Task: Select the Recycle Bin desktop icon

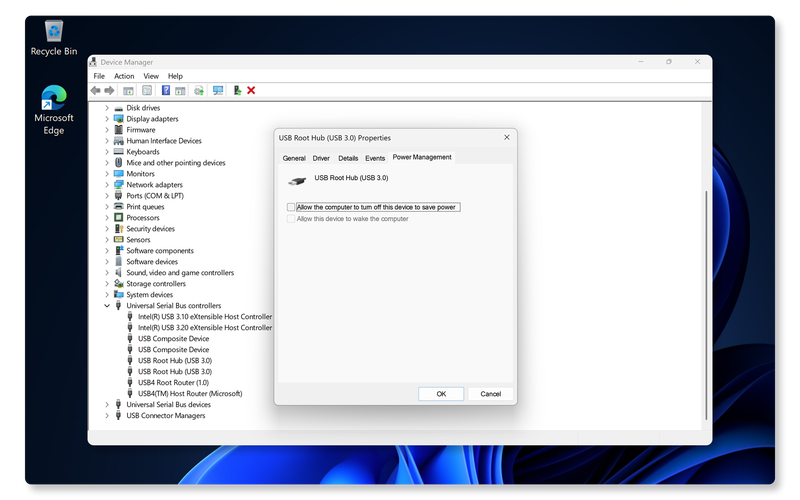Action: (x=54, y=37)
